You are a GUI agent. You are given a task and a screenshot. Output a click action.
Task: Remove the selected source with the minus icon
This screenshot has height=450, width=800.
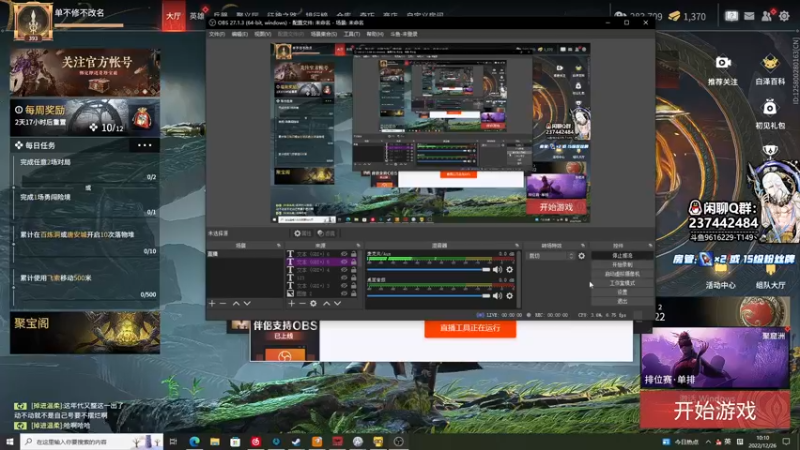(302, 304)
